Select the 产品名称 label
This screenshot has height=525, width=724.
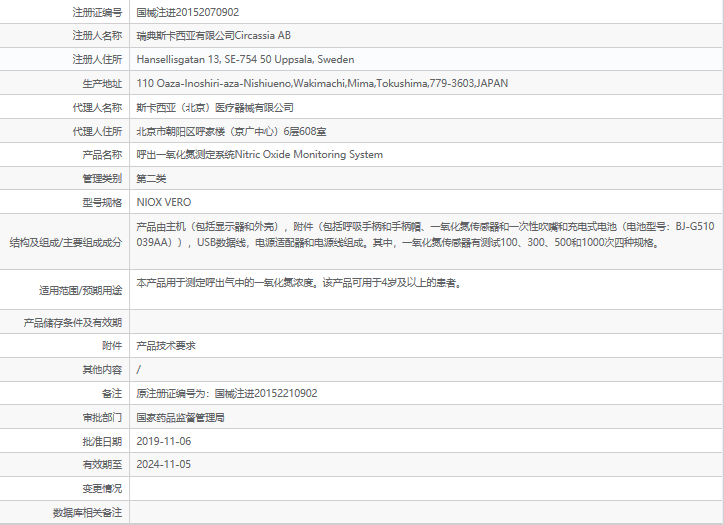point(102,155)
